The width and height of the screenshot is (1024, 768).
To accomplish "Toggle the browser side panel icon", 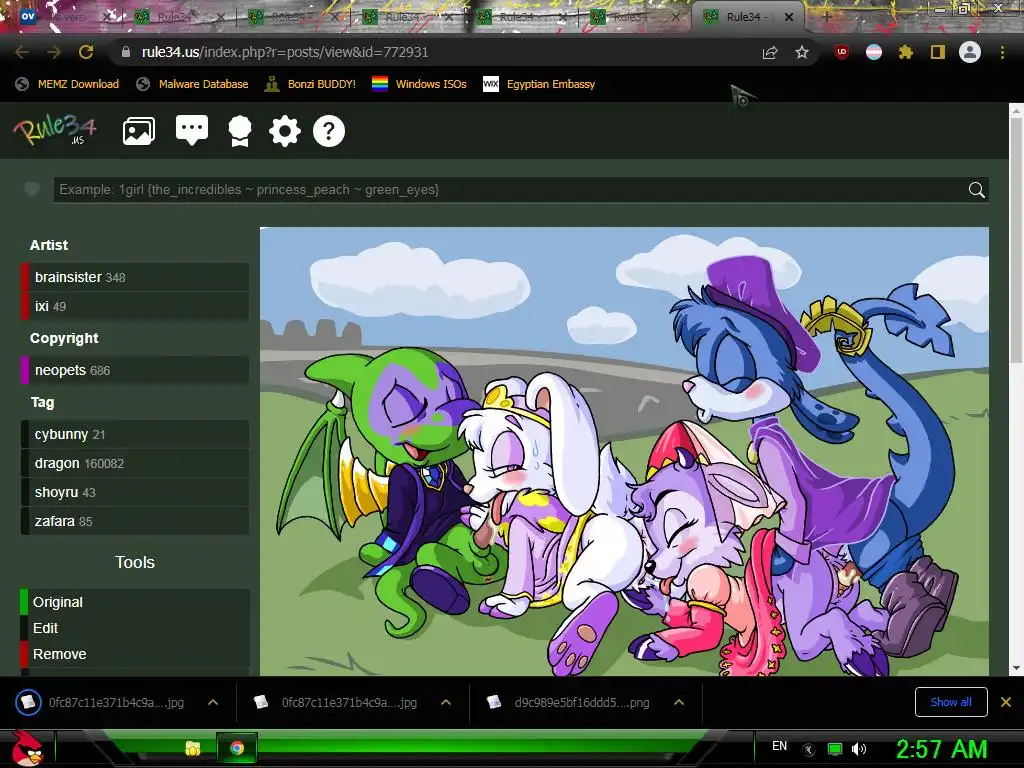I will point(938,52).
